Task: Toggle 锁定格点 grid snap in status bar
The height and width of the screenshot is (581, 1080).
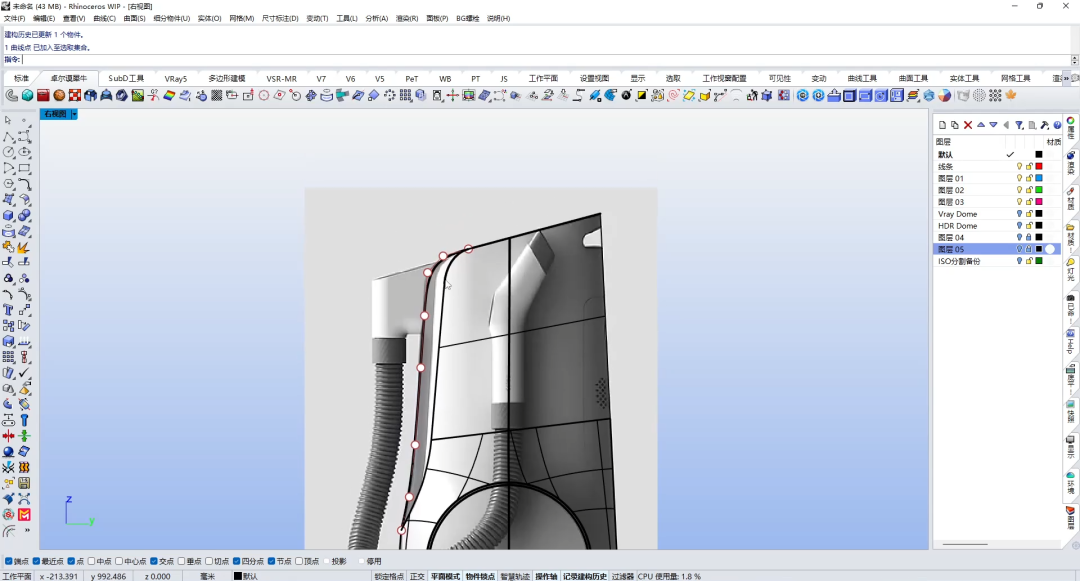Action: [x=389, y=576]
